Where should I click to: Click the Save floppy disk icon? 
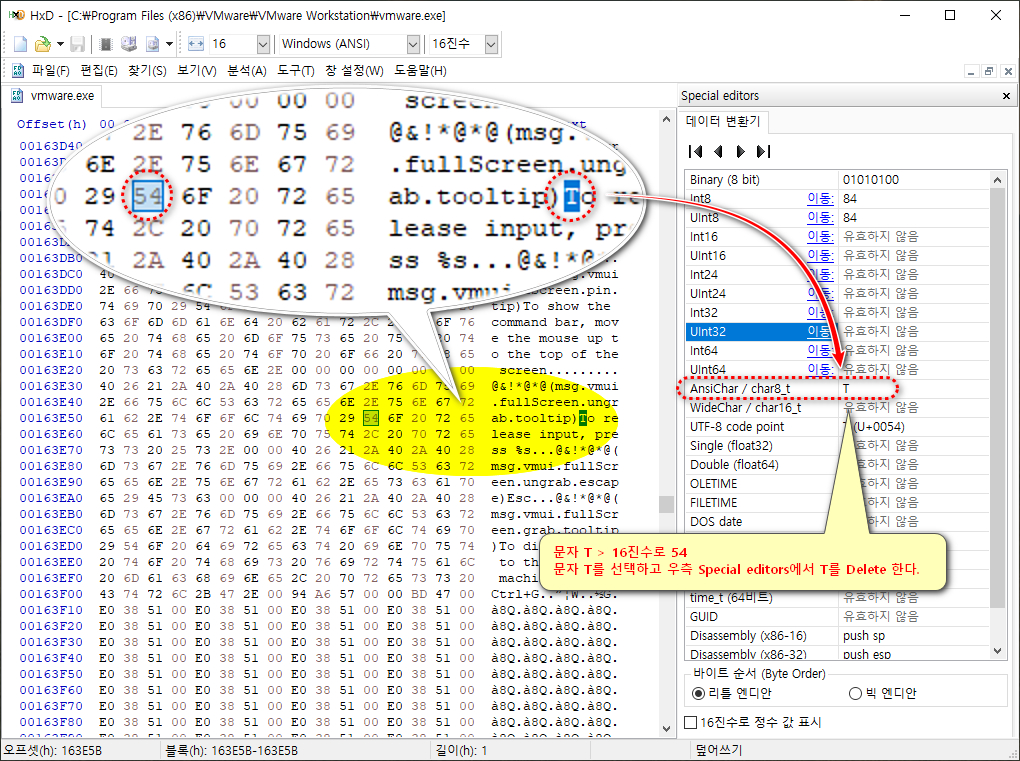click(x=78, y=44)
